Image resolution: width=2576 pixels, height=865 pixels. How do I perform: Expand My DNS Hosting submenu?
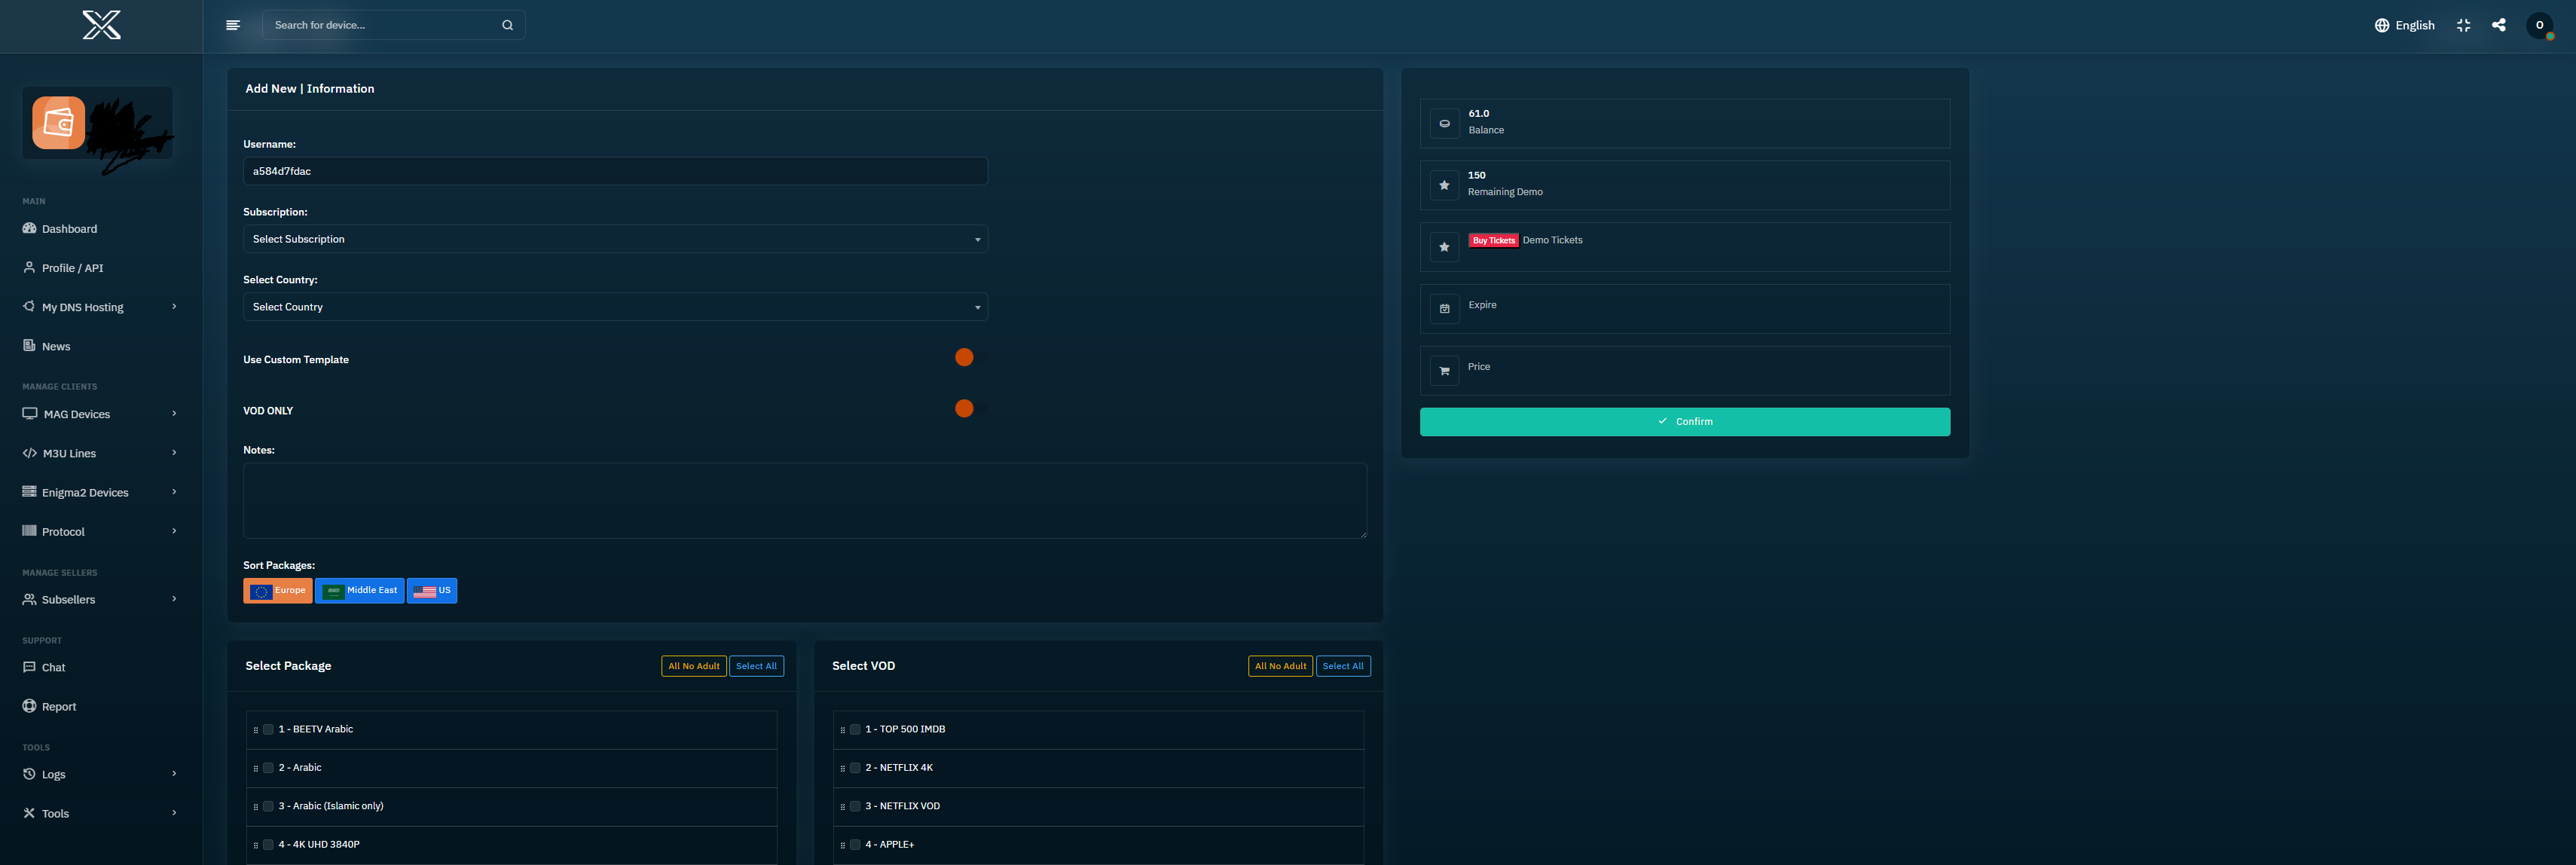coord(100,307)
